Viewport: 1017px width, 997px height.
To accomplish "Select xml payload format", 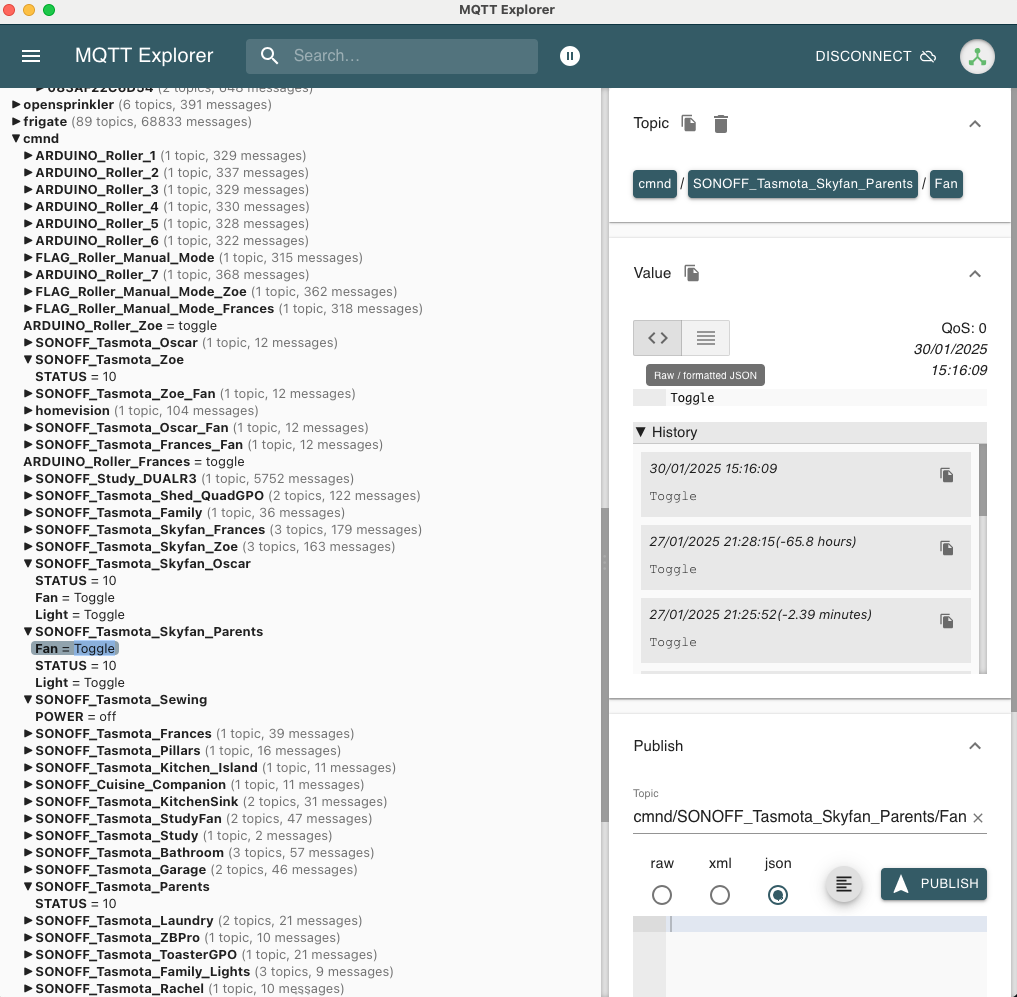I will [719, 895].
